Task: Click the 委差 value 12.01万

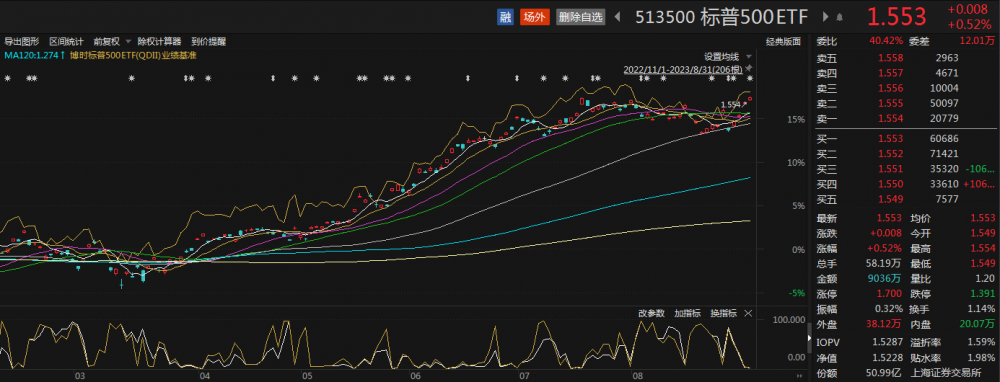Action: click(978, 41)
